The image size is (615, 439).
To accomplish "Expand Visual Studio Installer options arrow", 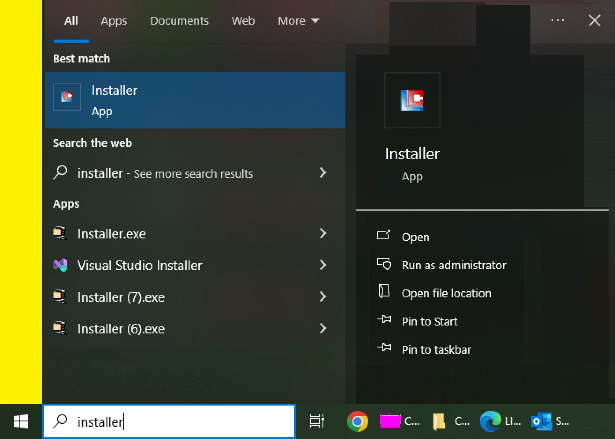I will 323,265.
